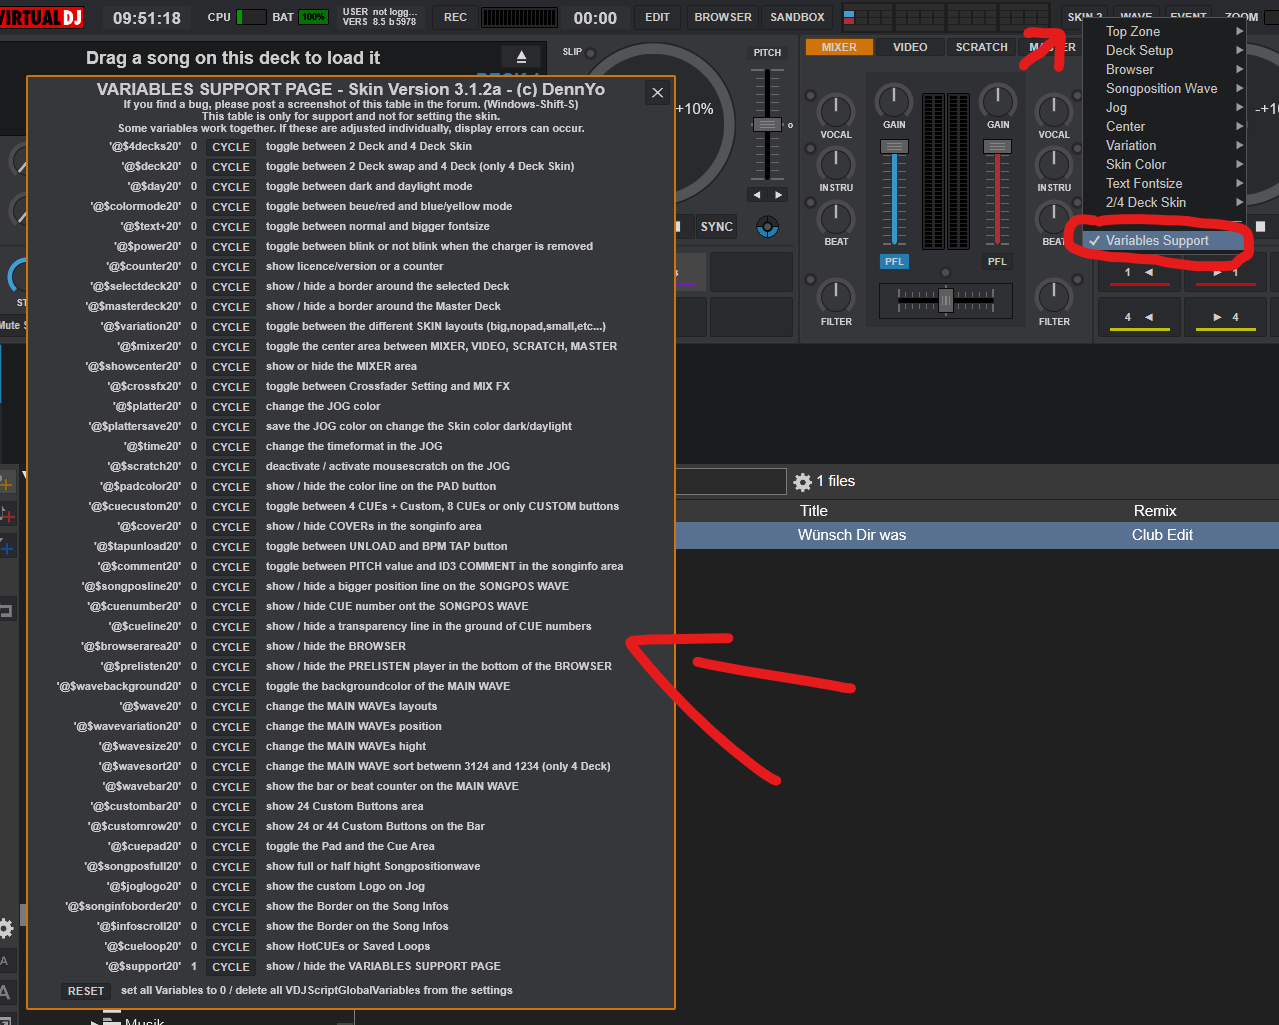The height and width of the screenshot is (1025, 1279).
Task: Click the Remix column header
Action: [x=1155, y=511]
